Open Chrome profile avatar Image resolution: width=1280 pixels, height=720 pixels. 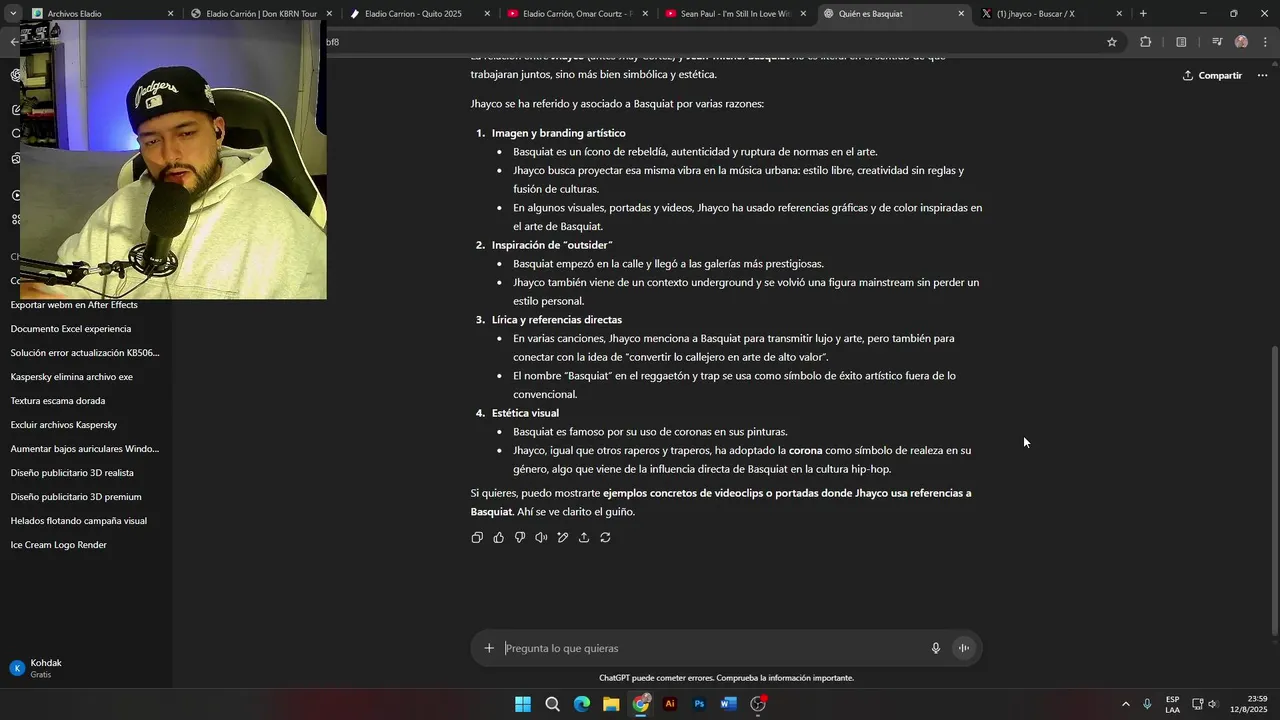point(1241,42)
